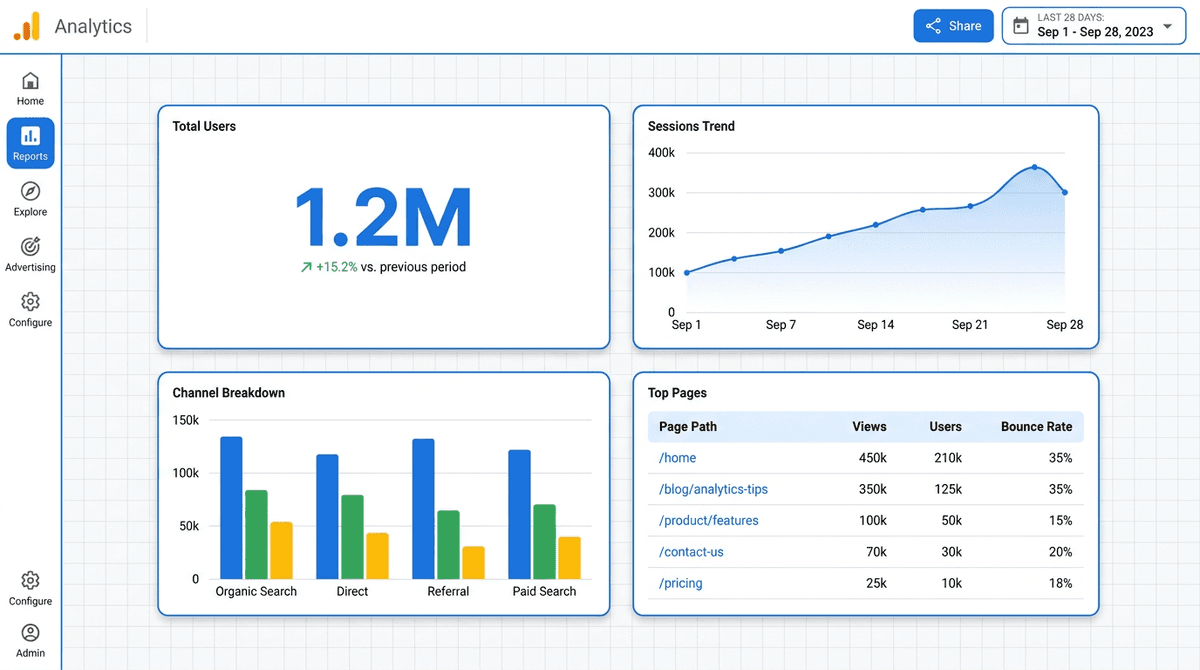The height and width of the screenshot is (670, 1200).
Task: Click the Sep 1 data point on Sessions Trend
Action: (686, 272)
